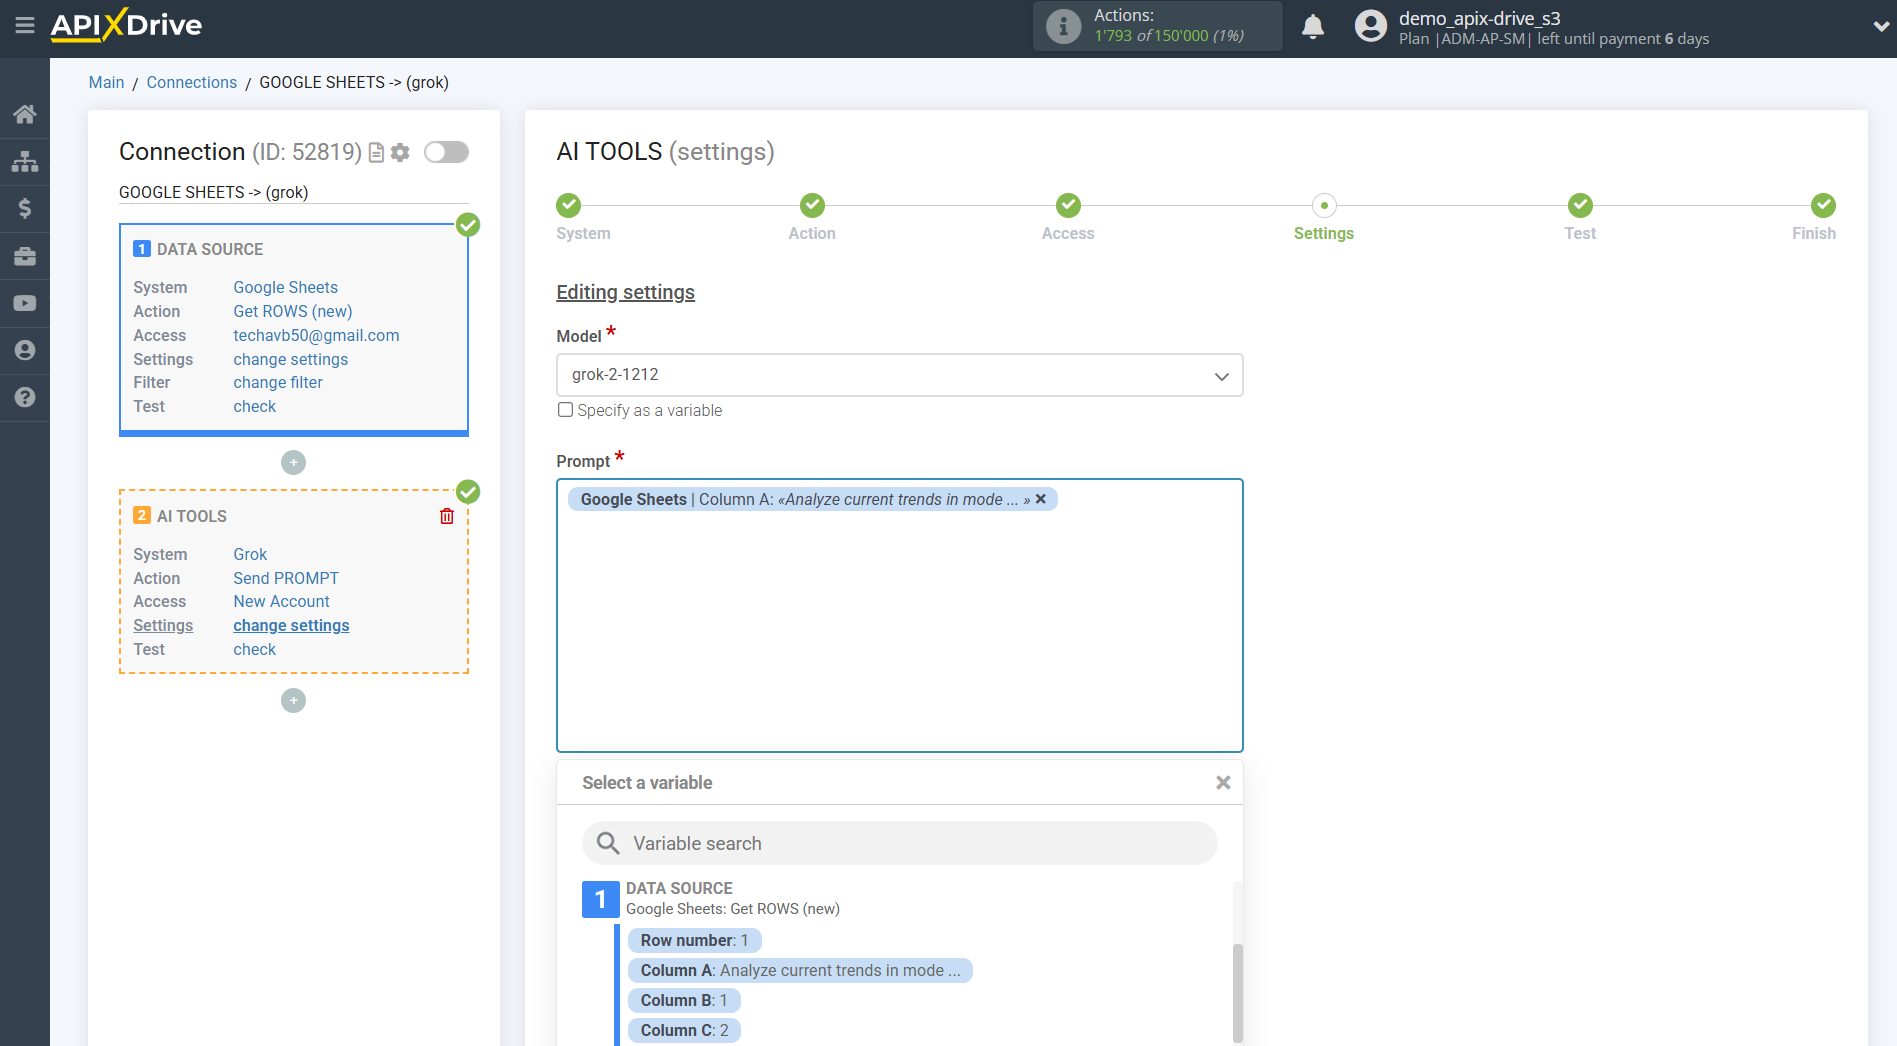1897x1046 pixels.
Task: Open the briefcase services icon in sidebar
Action: pos(25,255)
